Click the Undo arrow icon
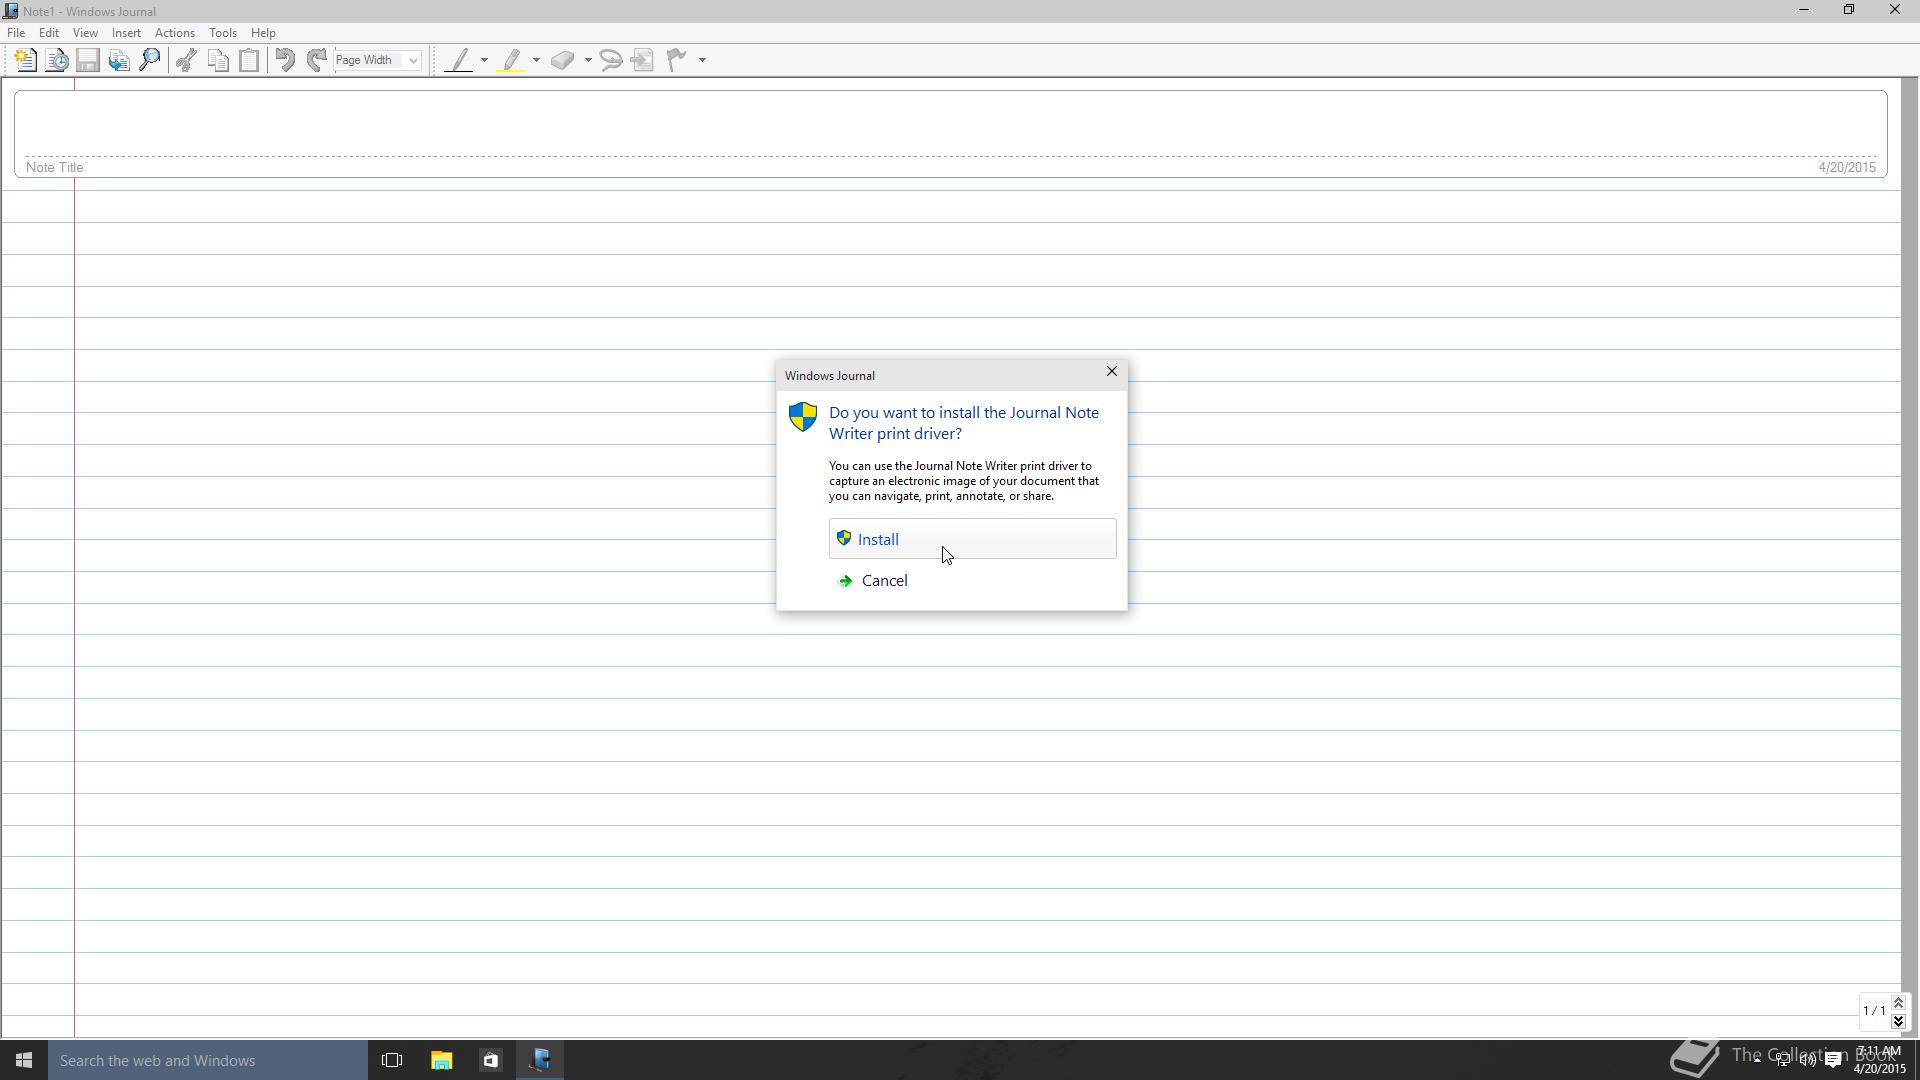This screenshot has width=1920, height=1080. click(285, 60)
